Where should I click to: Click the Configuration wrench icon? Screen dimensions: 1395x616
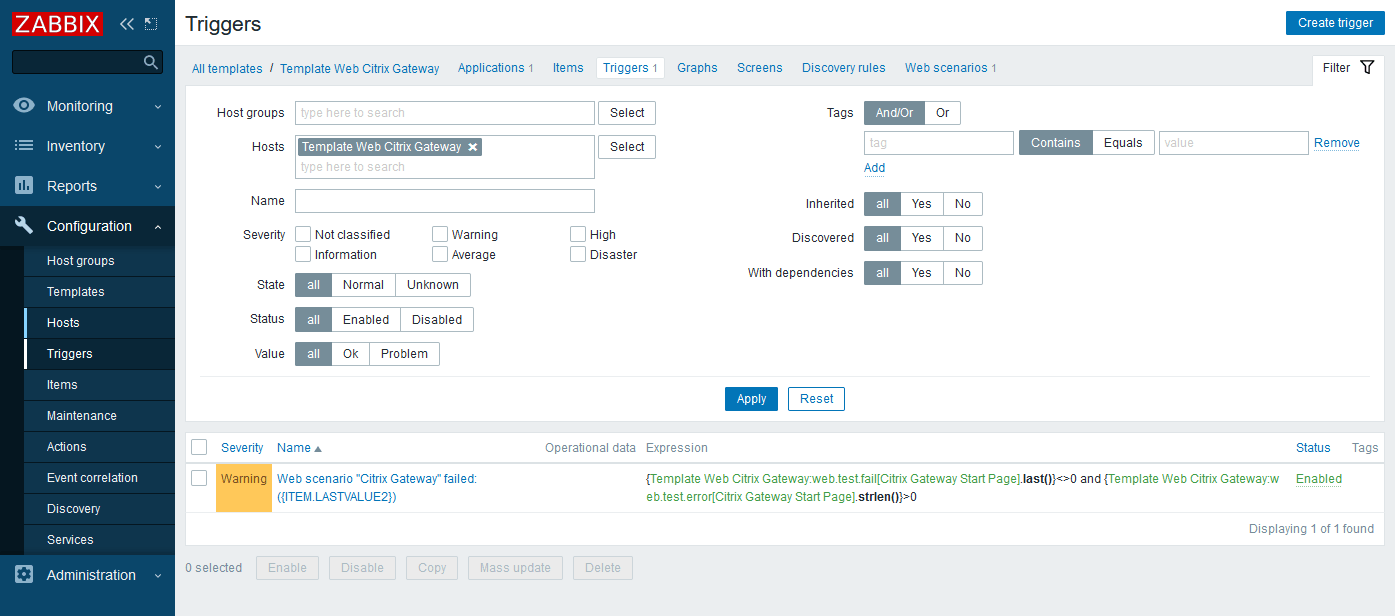pos(23,225)
